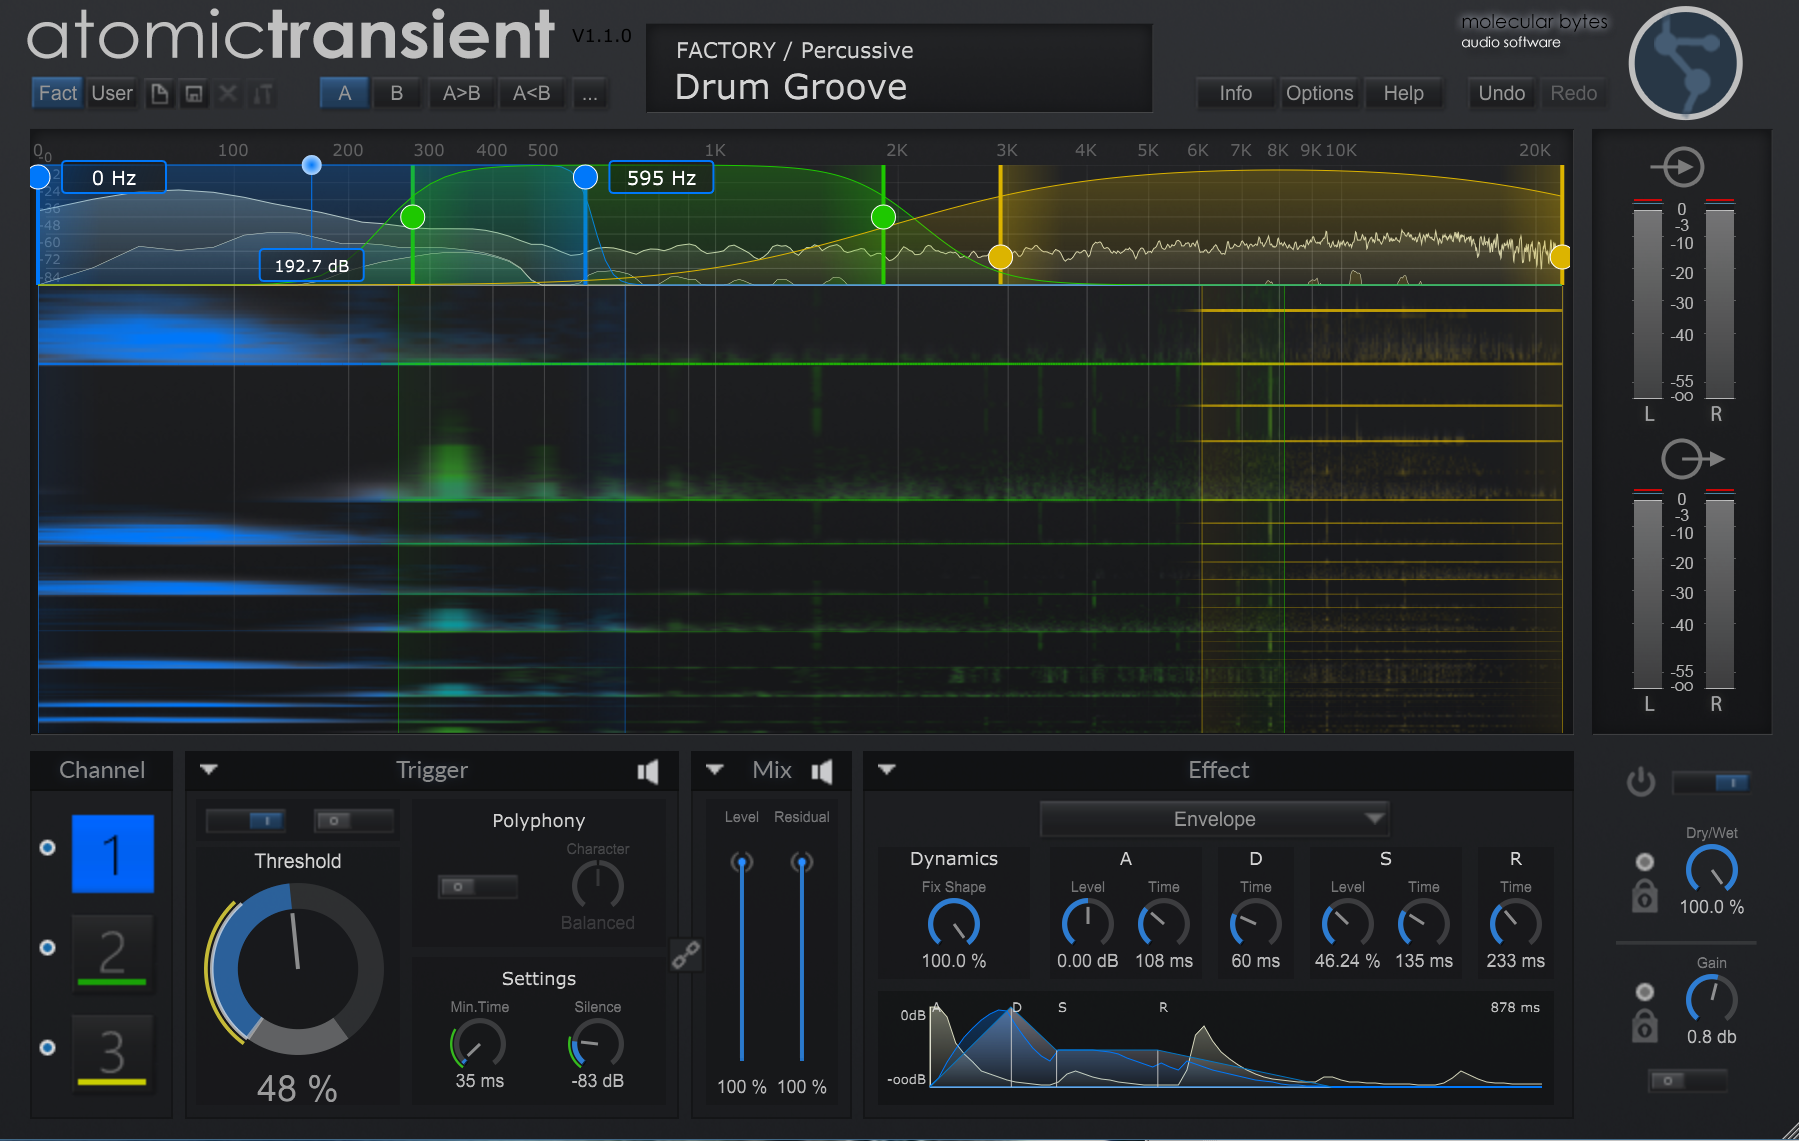Image resolution: width=1799 pixels, height=1141 pixels.
Task: Open the Options dialog
Action: (x=1318, y=93)
